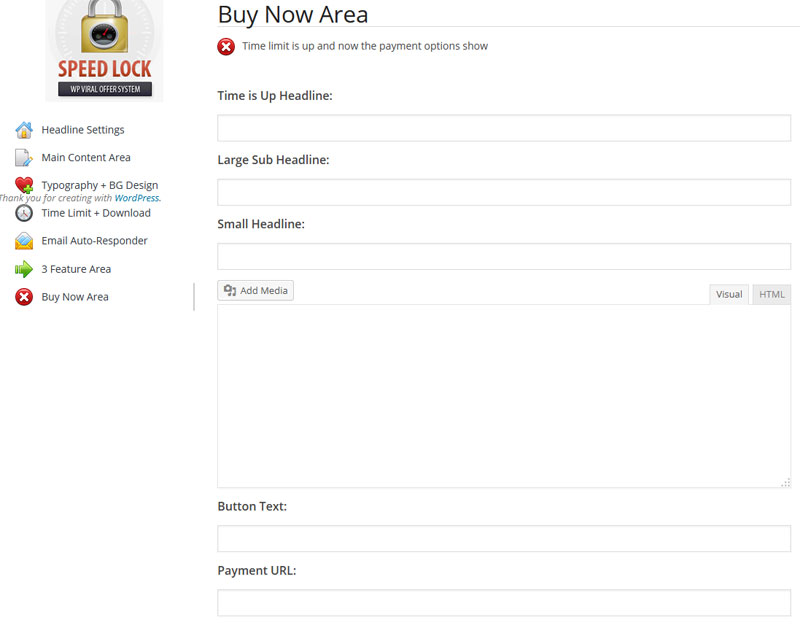Image resolution: width=800 pixels, height=628 pixels.
Task: Click the Buy Now Area page heading
Action: (x=293, y=14)
